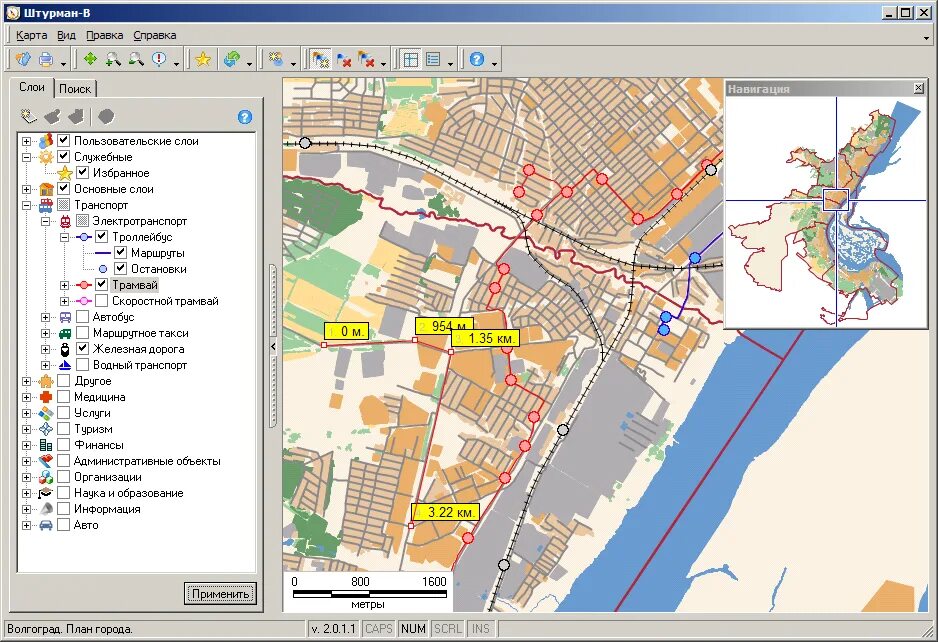
Task: Click the open map toolbar icon
Action: coord(23,59)
